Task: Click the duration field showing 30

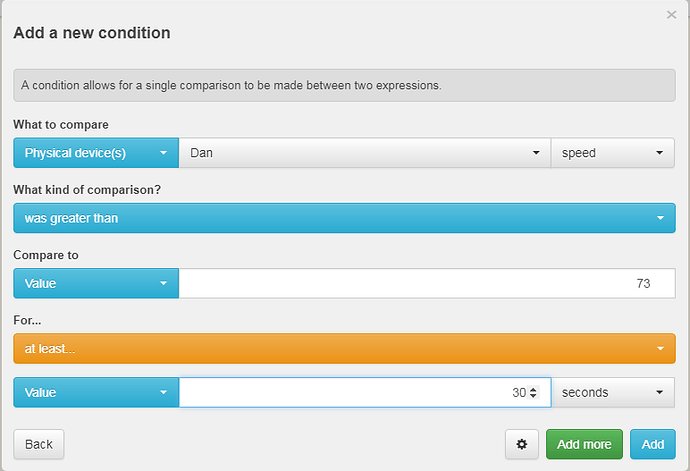Action: click(365, 392)
